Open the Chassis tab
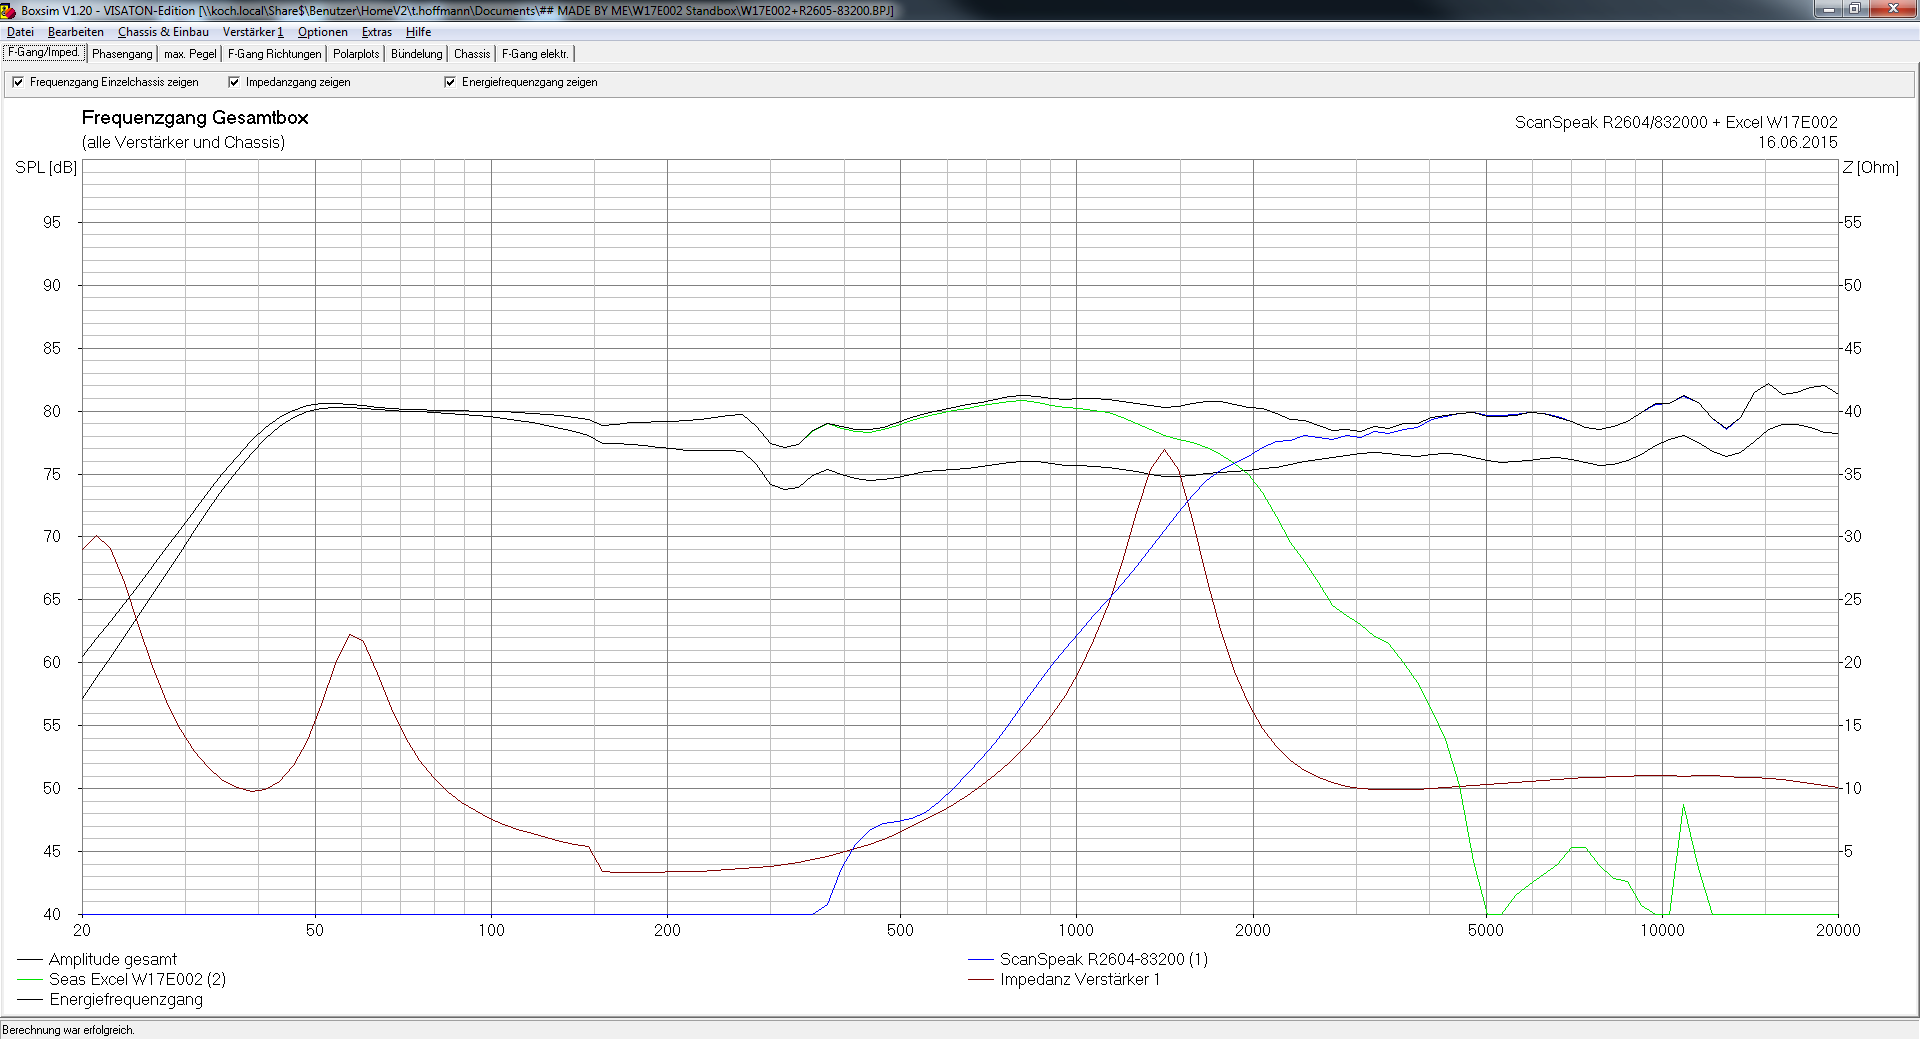 click(471, 54)
